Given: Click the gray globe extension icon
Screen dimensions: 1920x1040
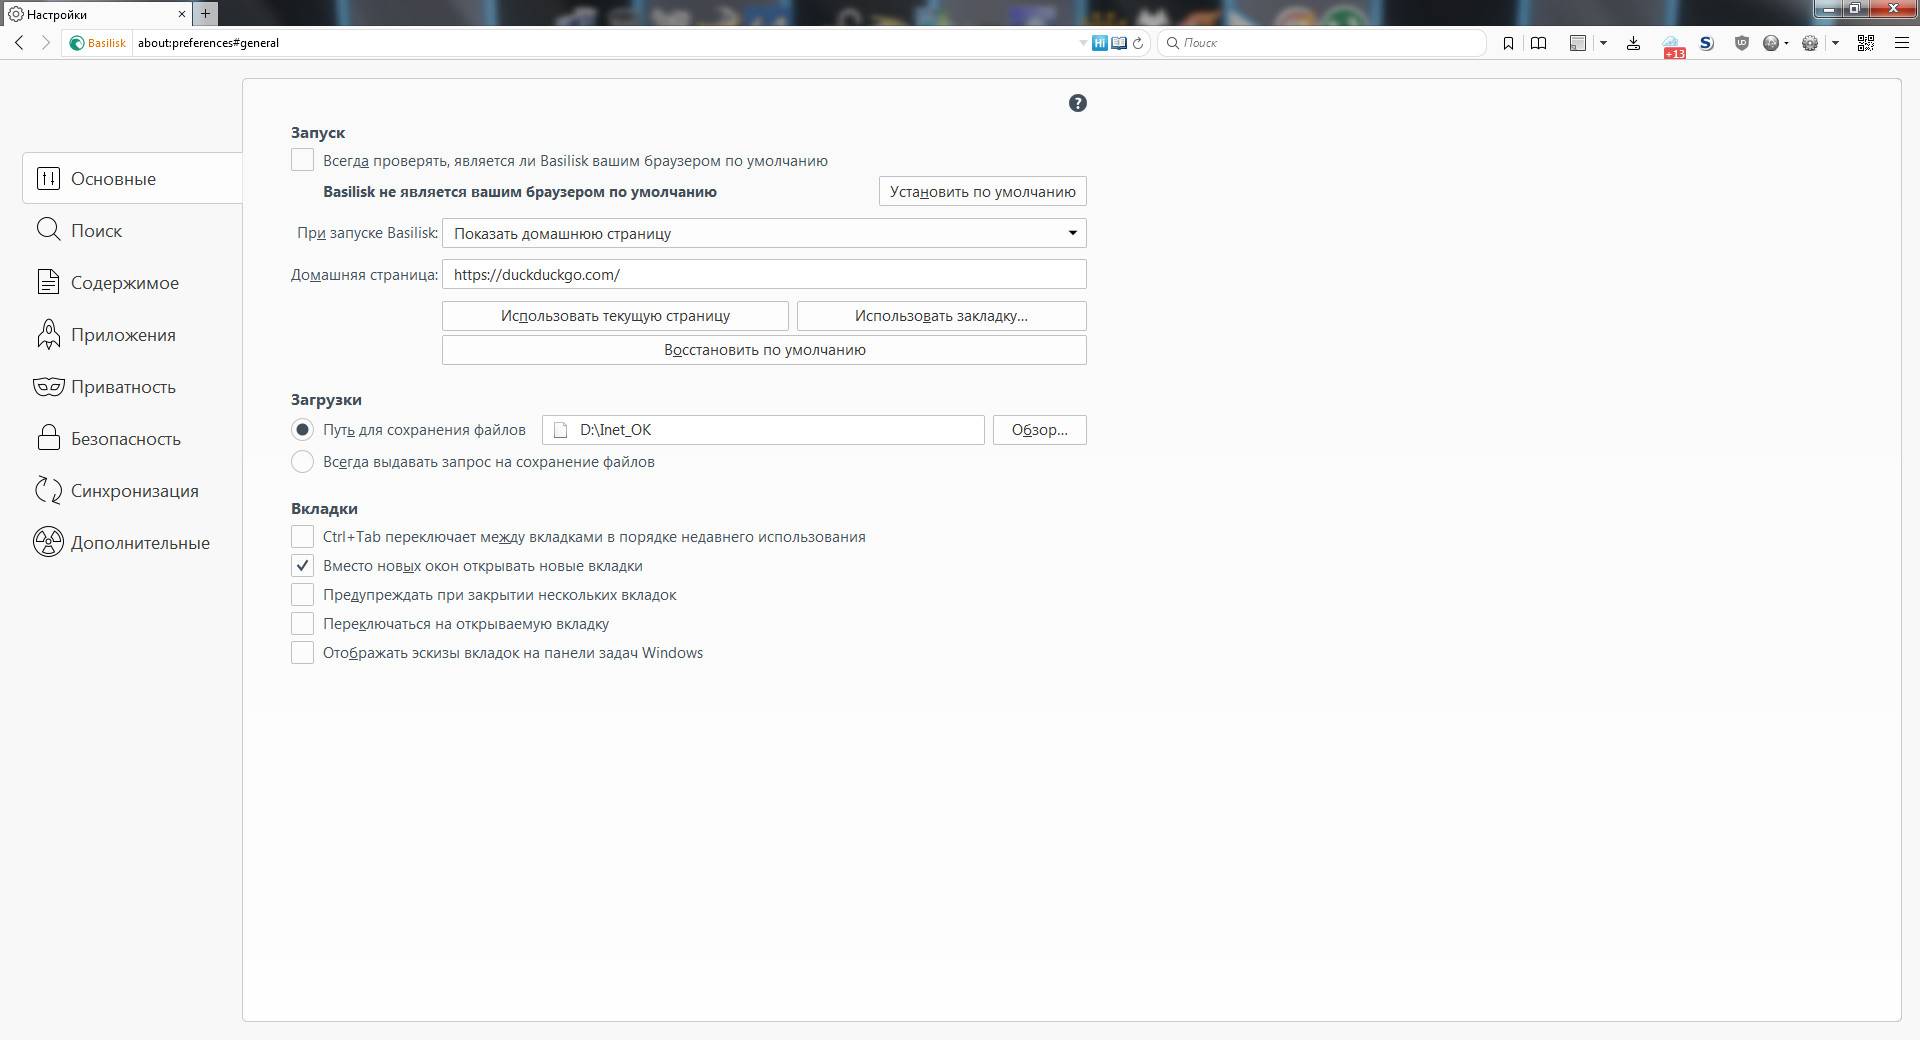Looking at the screenshot, I should 1771,43.
